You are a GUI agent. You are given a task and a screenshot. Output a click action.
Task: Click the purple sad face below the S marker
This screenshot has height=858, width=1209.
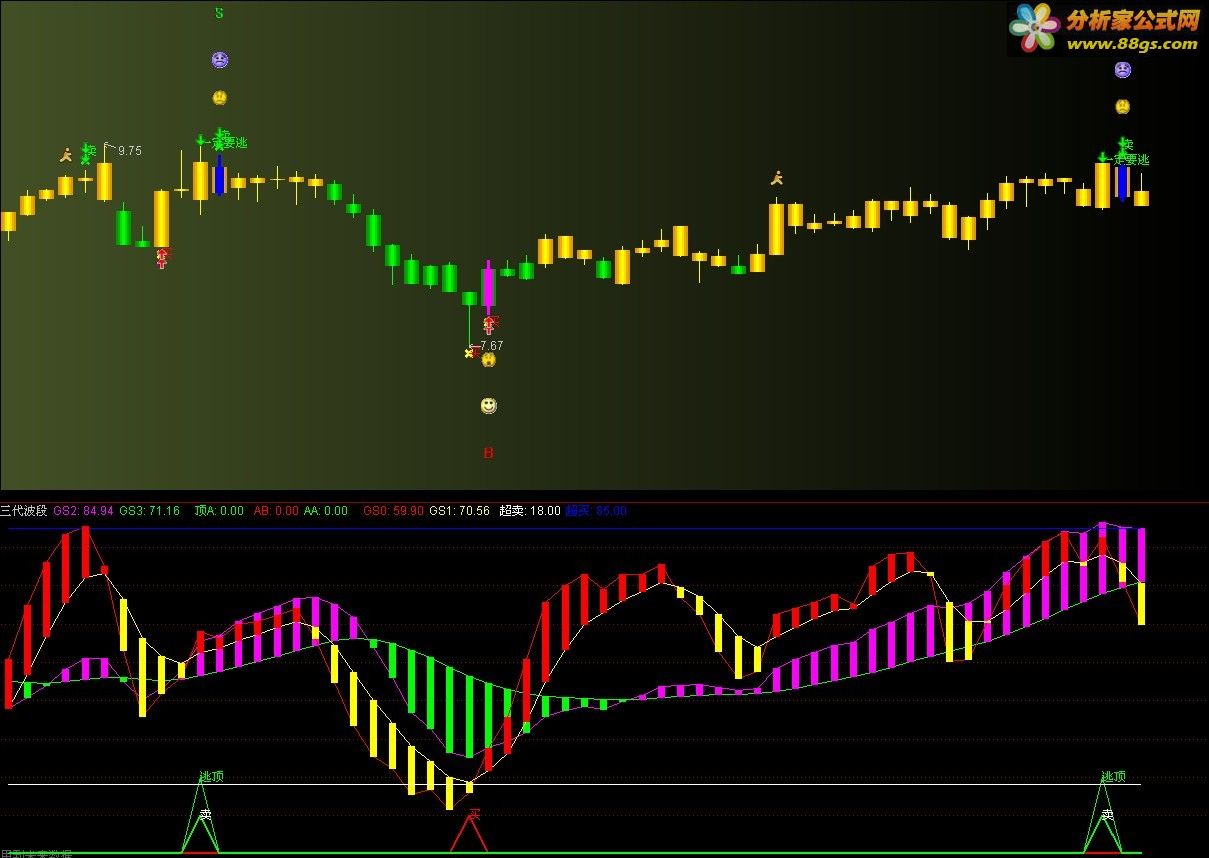pos(220,60)
